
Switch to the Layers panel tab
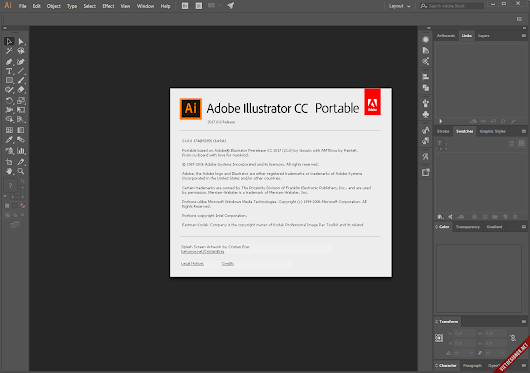(x=484, y=35)
